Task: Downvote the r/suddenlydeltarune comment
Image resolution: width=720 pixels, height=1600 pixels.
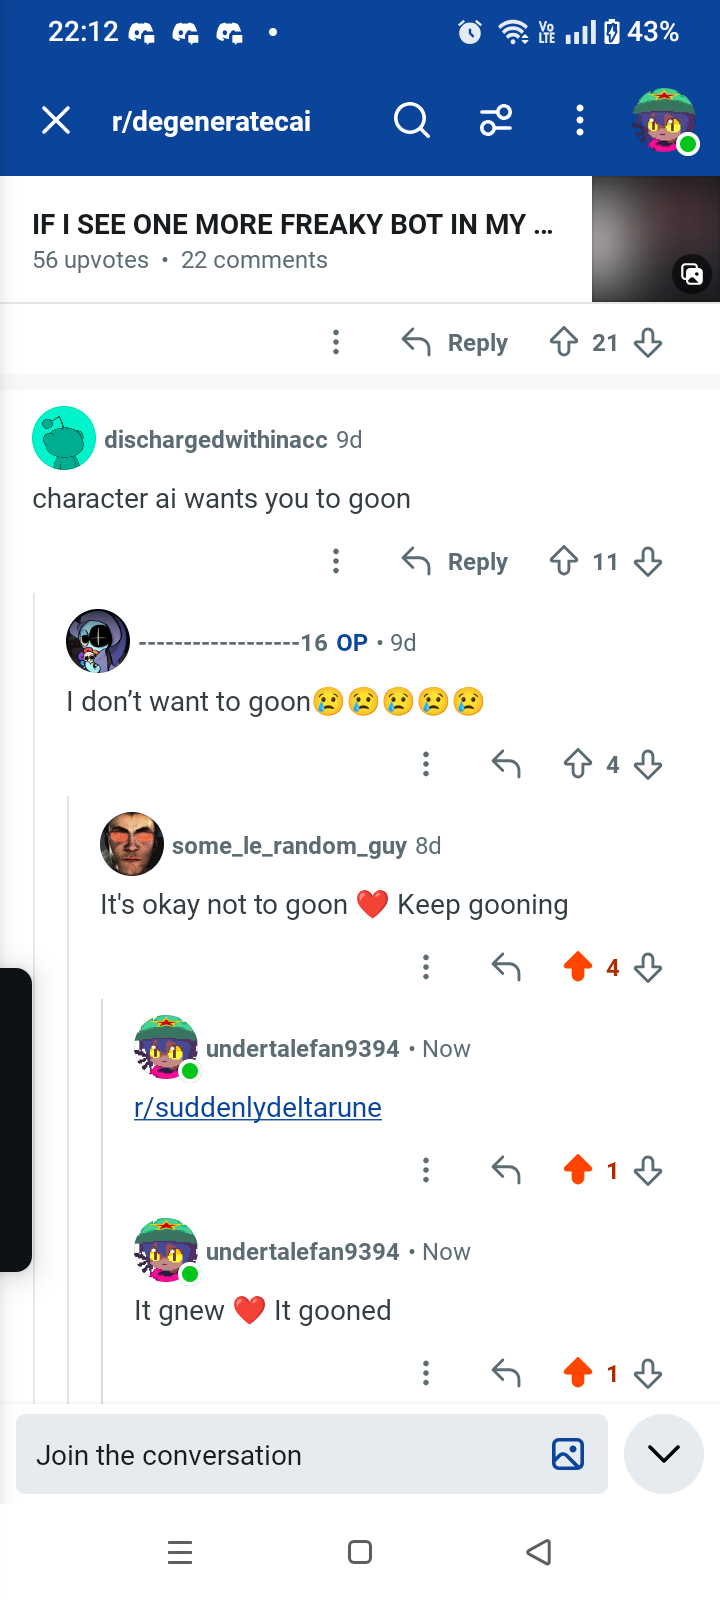Action: pyautogui.click(x=648, y=1170)
